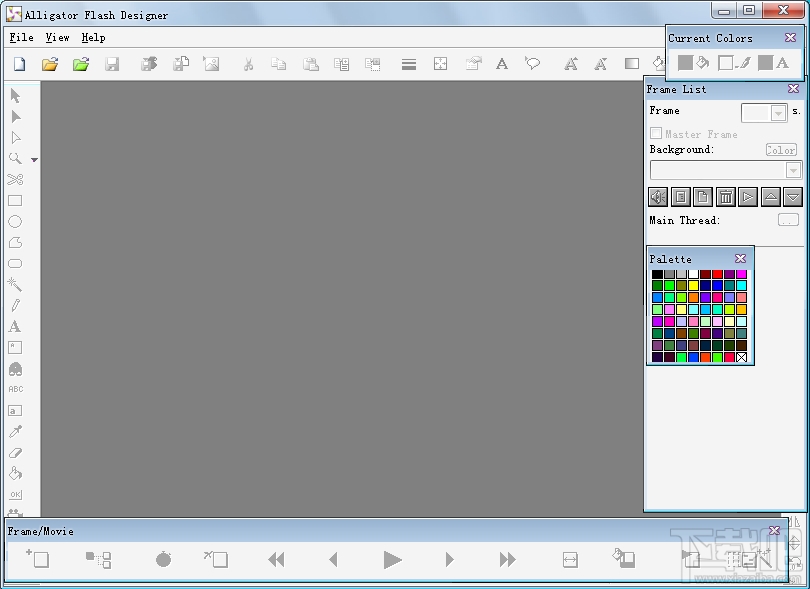The height and width of the screenshot is (589, 810).
Task: Pick the yellow swatch in Palette
Action: click(x=693, y=286)
